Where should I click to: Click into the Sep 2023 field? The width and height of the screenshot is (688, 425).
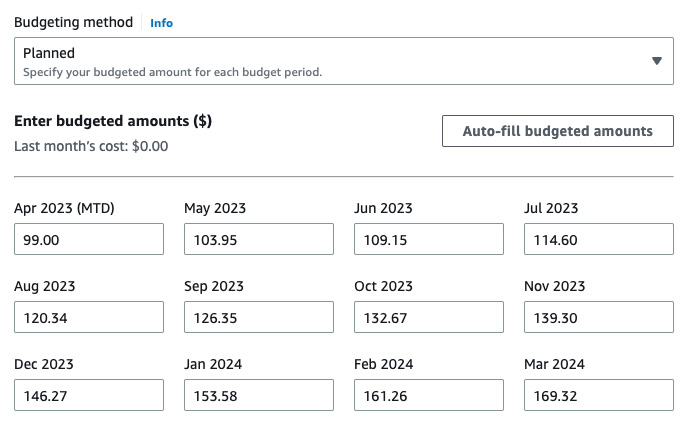(x=259, y=317)
